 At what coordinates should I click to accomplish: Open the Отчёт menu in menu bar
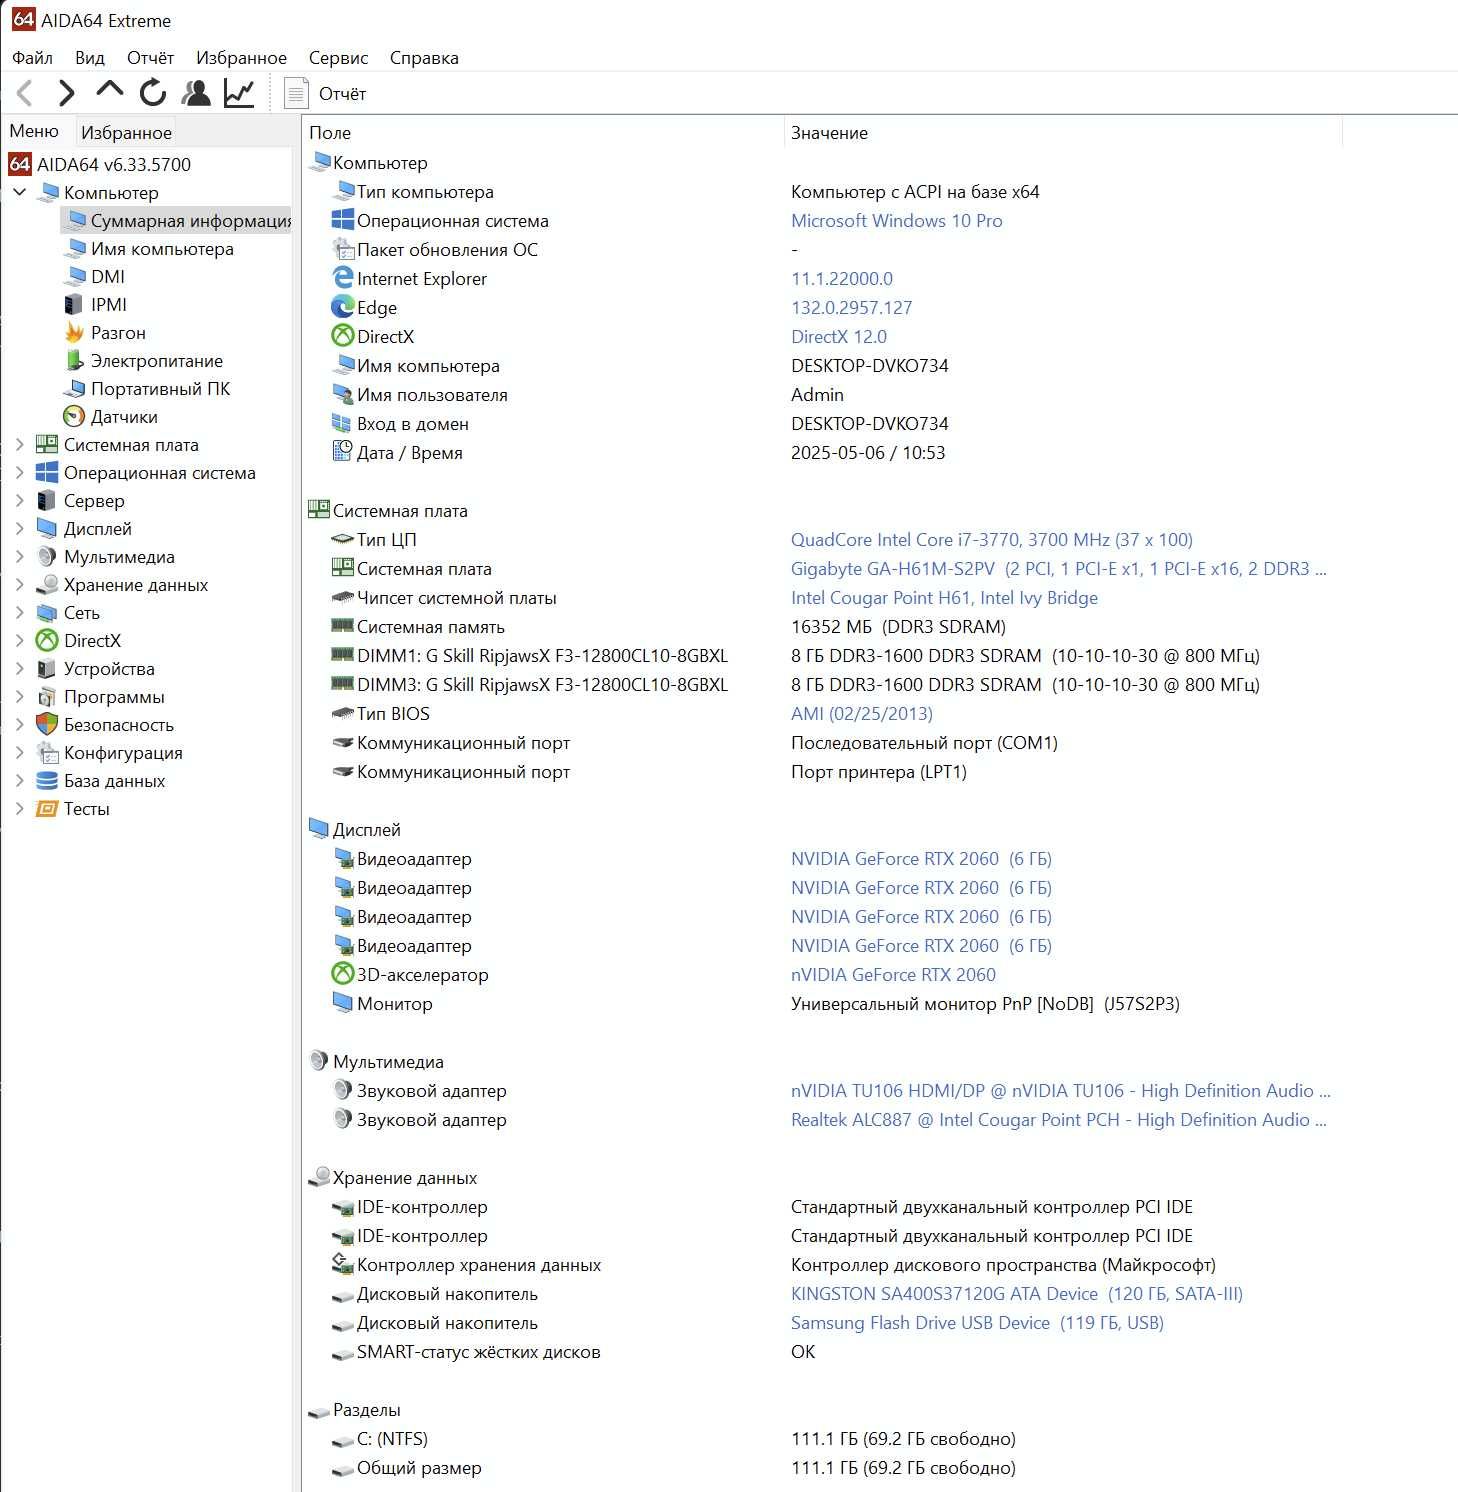pos(150,57)
